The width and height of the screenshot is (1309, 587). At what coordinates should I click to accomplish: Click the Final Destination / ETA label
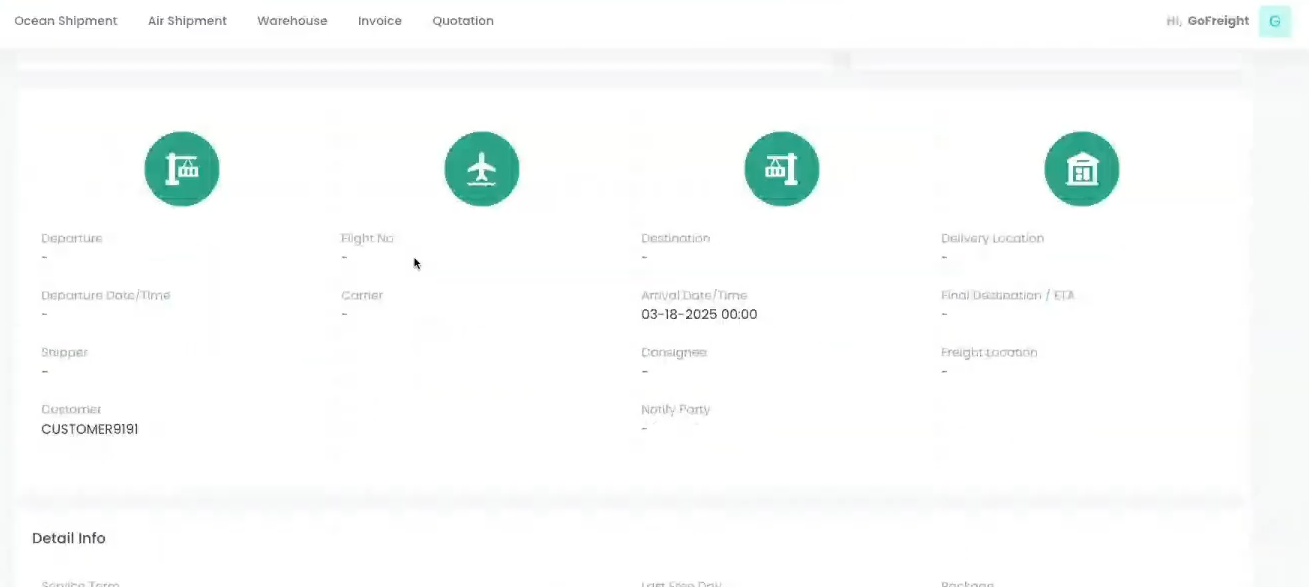pyautogui.click(x=1007, y=296)
